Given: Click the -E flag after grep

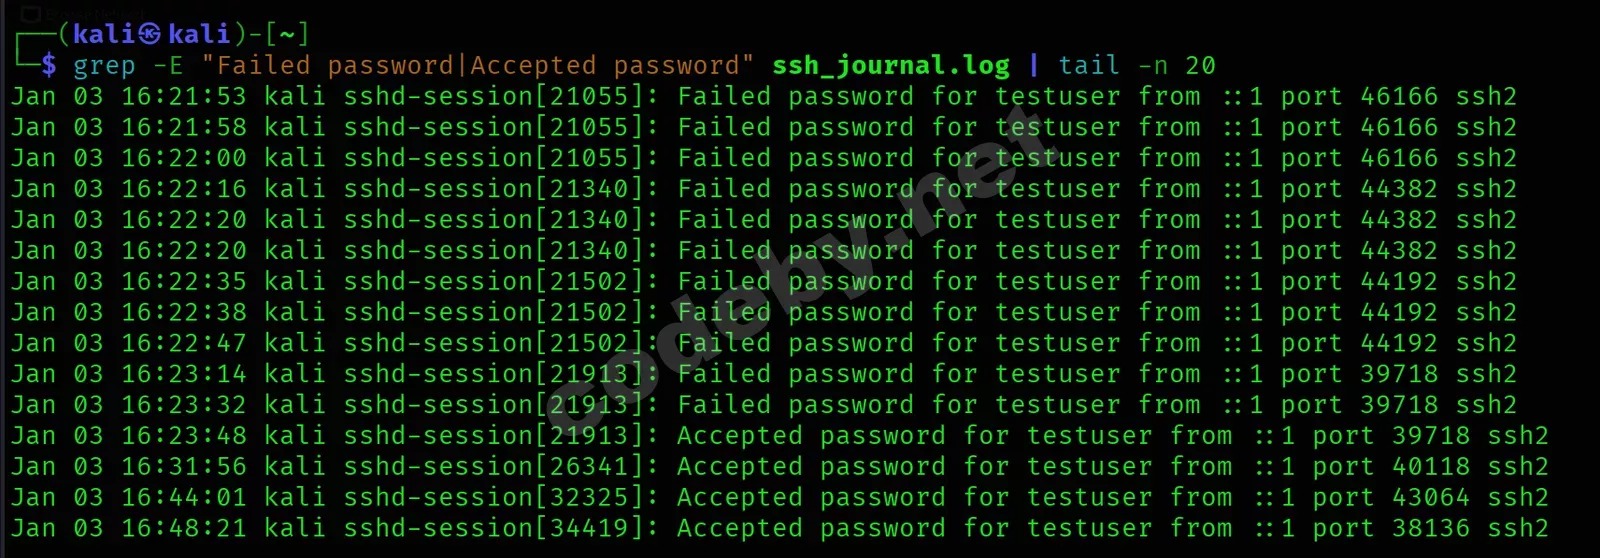Looking at the screenshot, I should point(168,66).
